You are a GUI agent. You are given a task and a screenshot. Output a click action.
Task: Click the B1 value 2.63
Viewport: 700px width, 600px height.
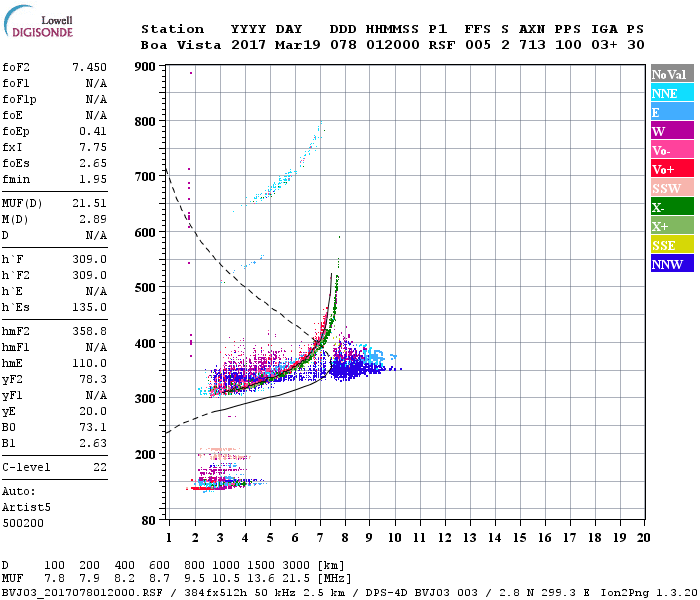[x=93, y=444]
